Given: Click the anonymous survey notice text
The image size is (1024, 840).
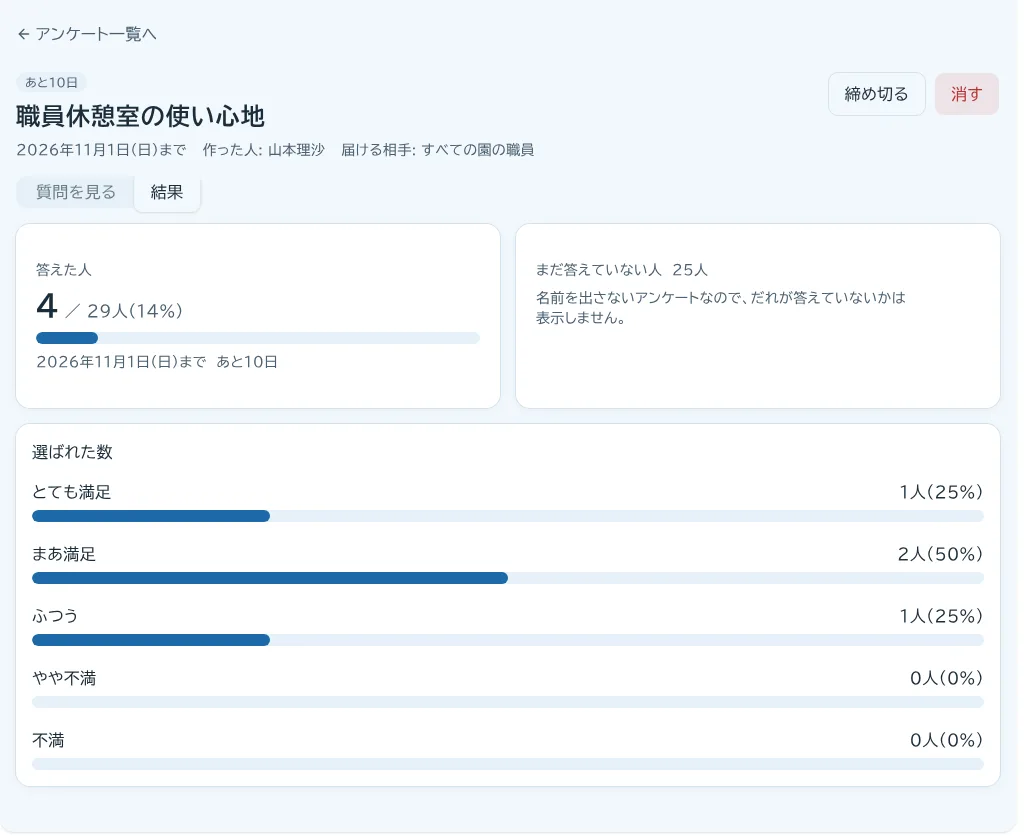Looking at the screenshot, I should pos(721,308).
